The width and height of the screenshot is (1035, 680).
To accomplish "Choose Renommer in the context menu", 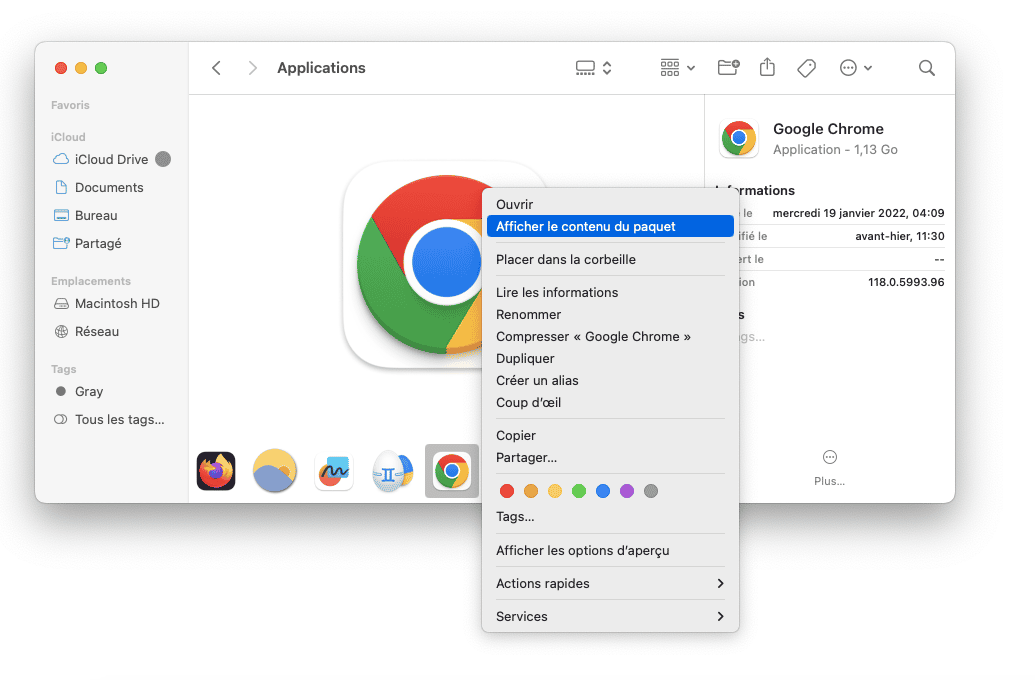I will (x=611, y=315).
